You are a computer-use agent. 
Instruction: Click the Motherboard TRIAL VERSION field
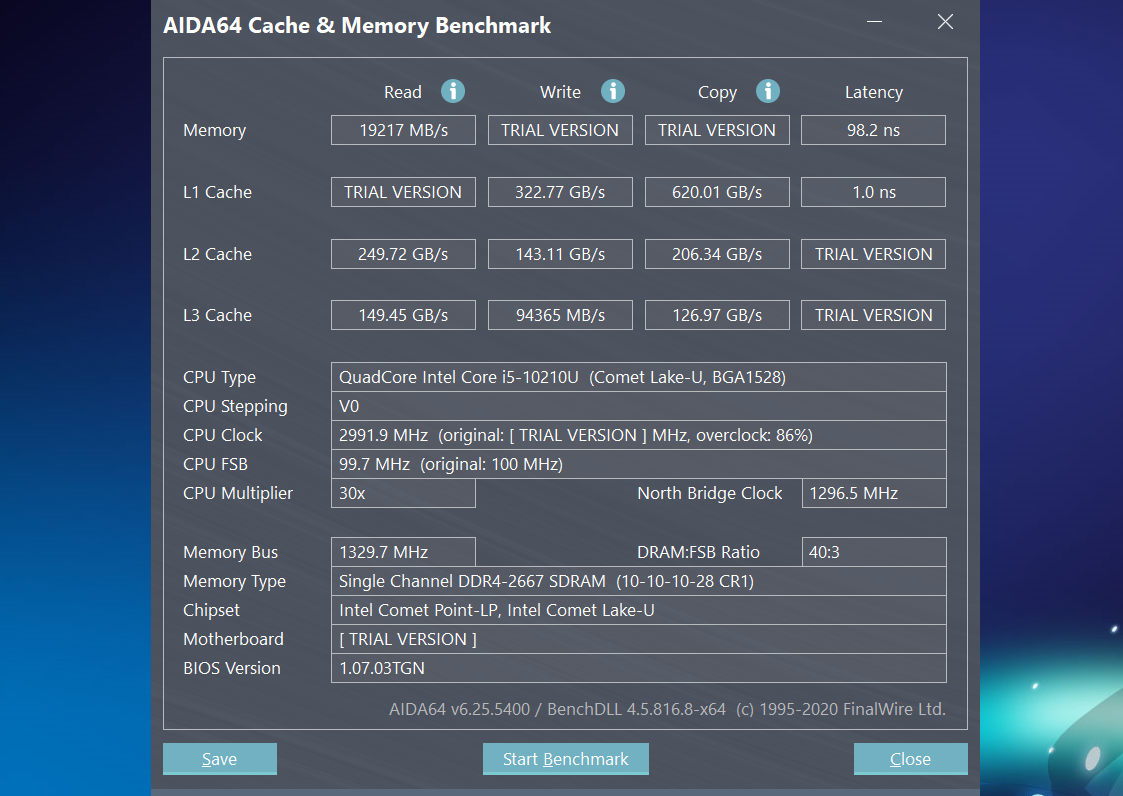(638, 639)
